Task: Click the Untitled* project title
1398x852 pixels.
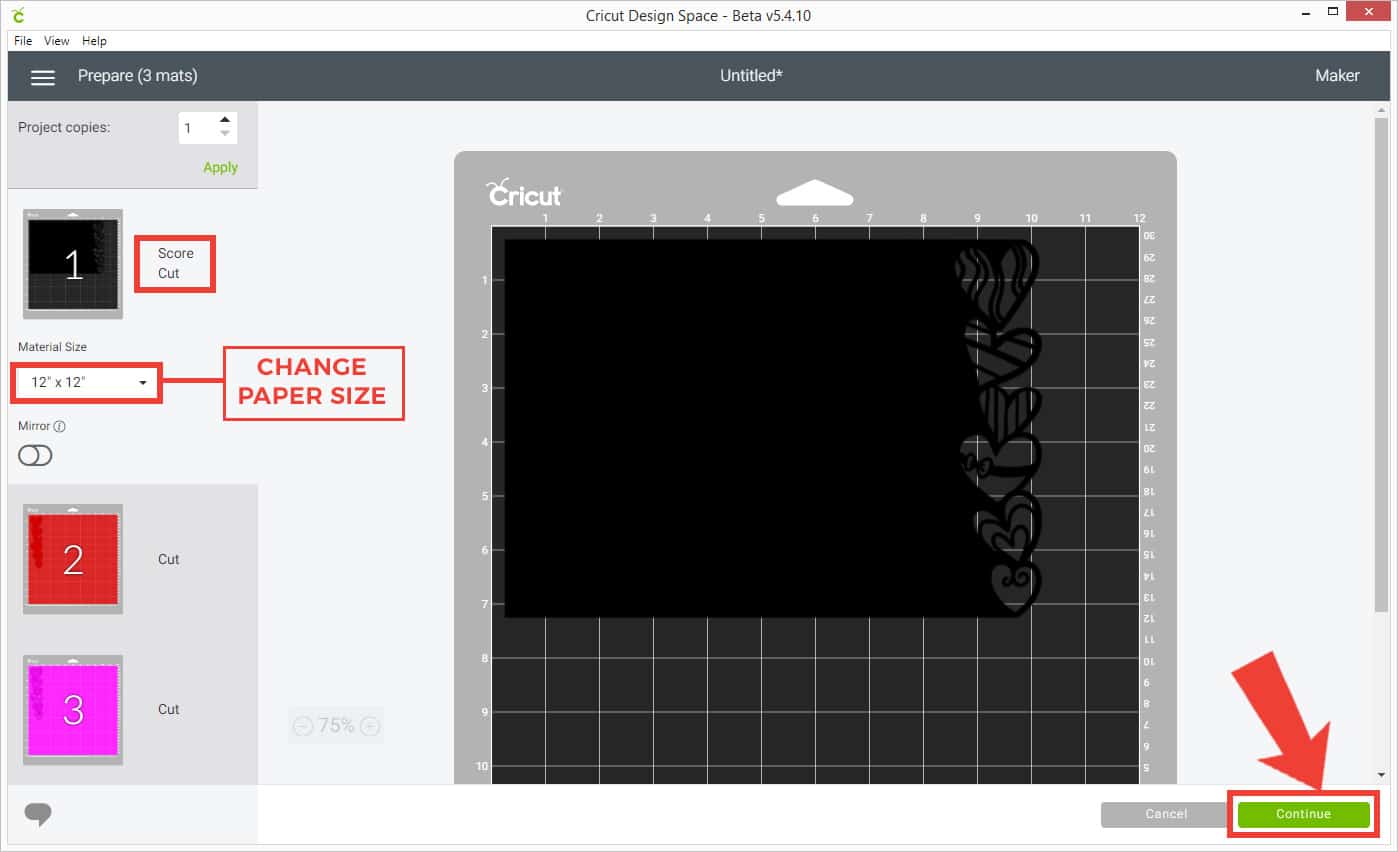Action: [x=751, y=76]
